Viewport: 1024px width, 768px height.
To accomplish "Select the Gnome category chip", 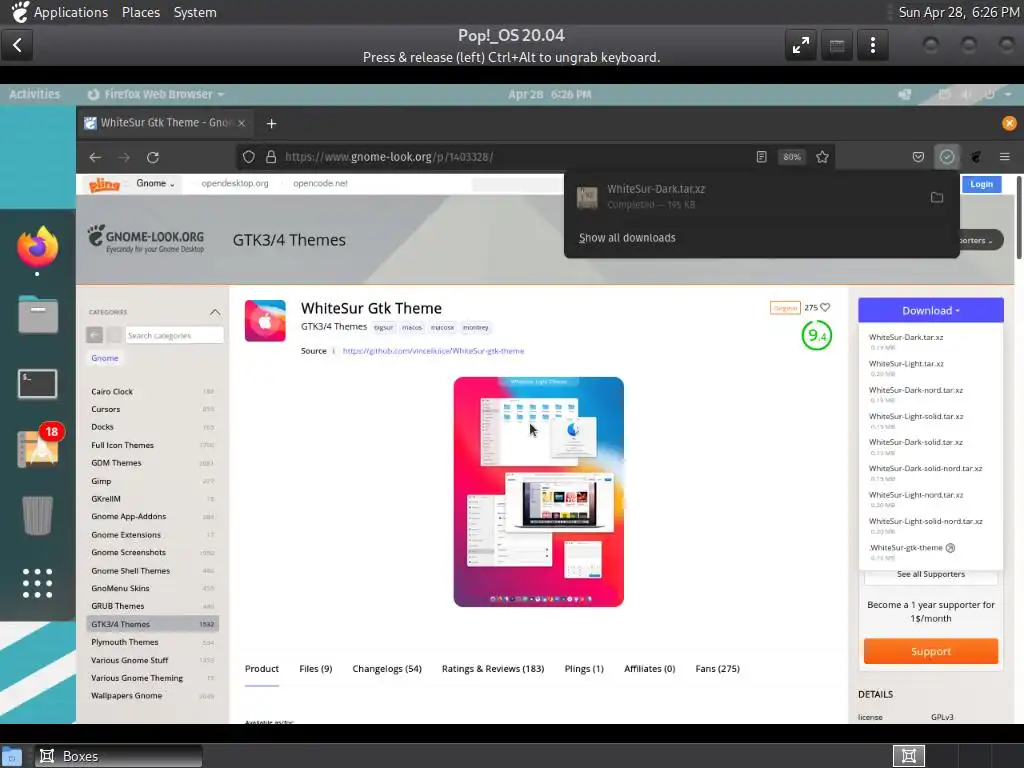I will (104, 358).
